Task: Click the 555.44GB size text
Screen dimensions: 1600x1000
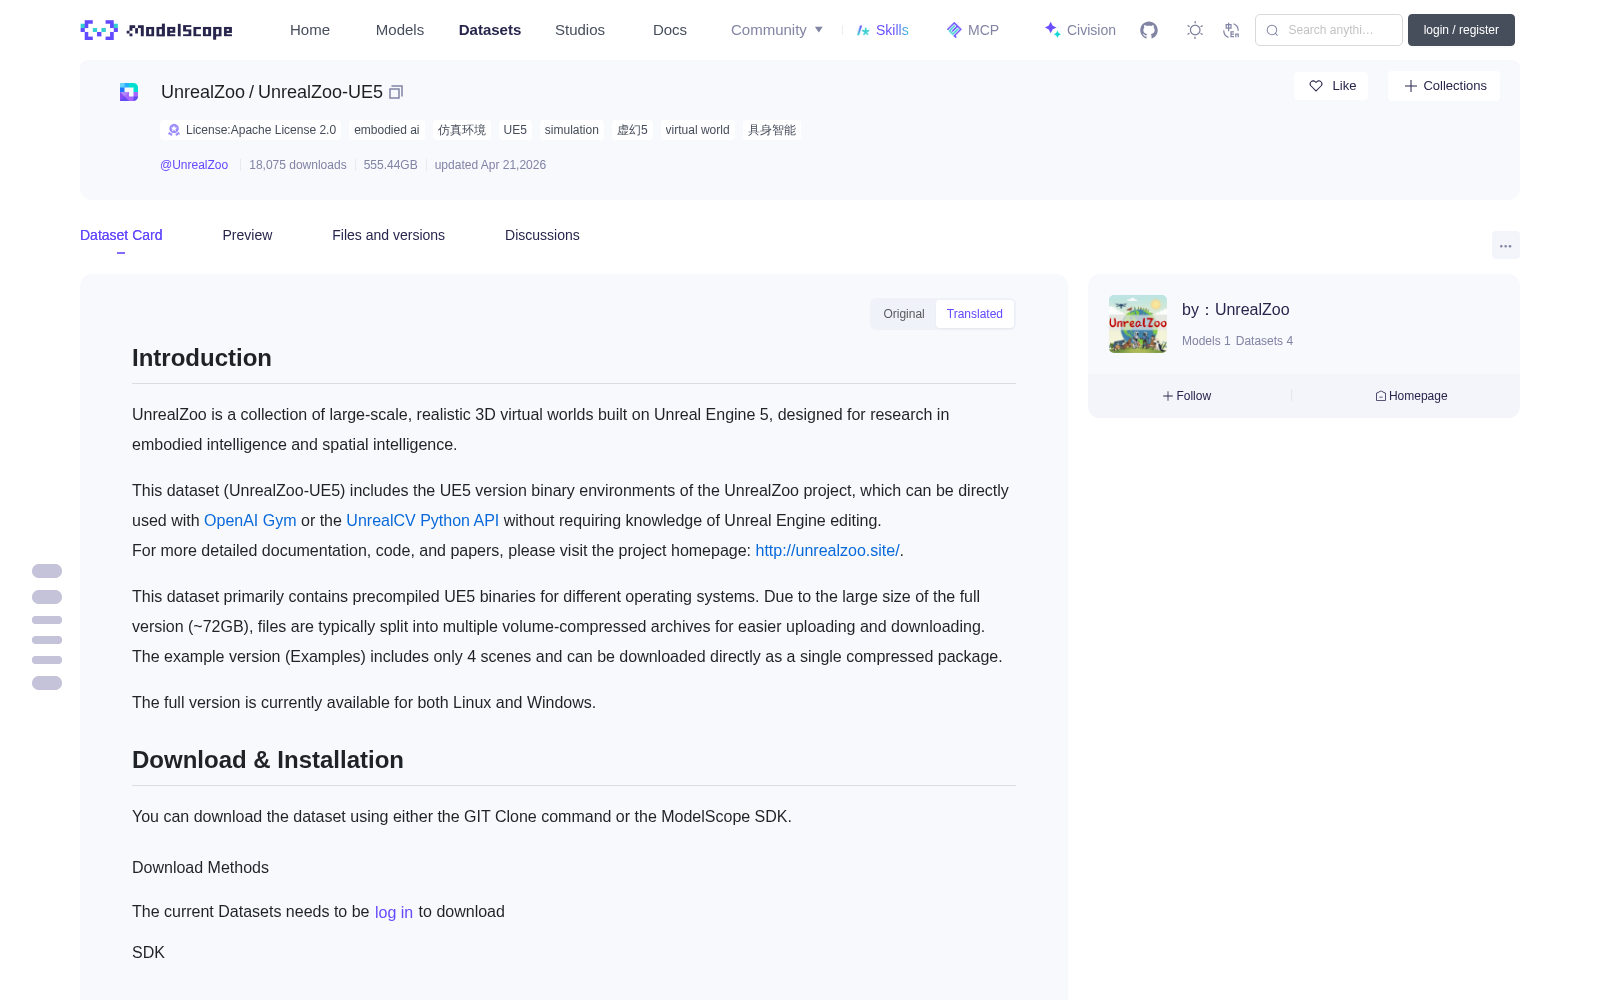Action: (x=390, y=165)
